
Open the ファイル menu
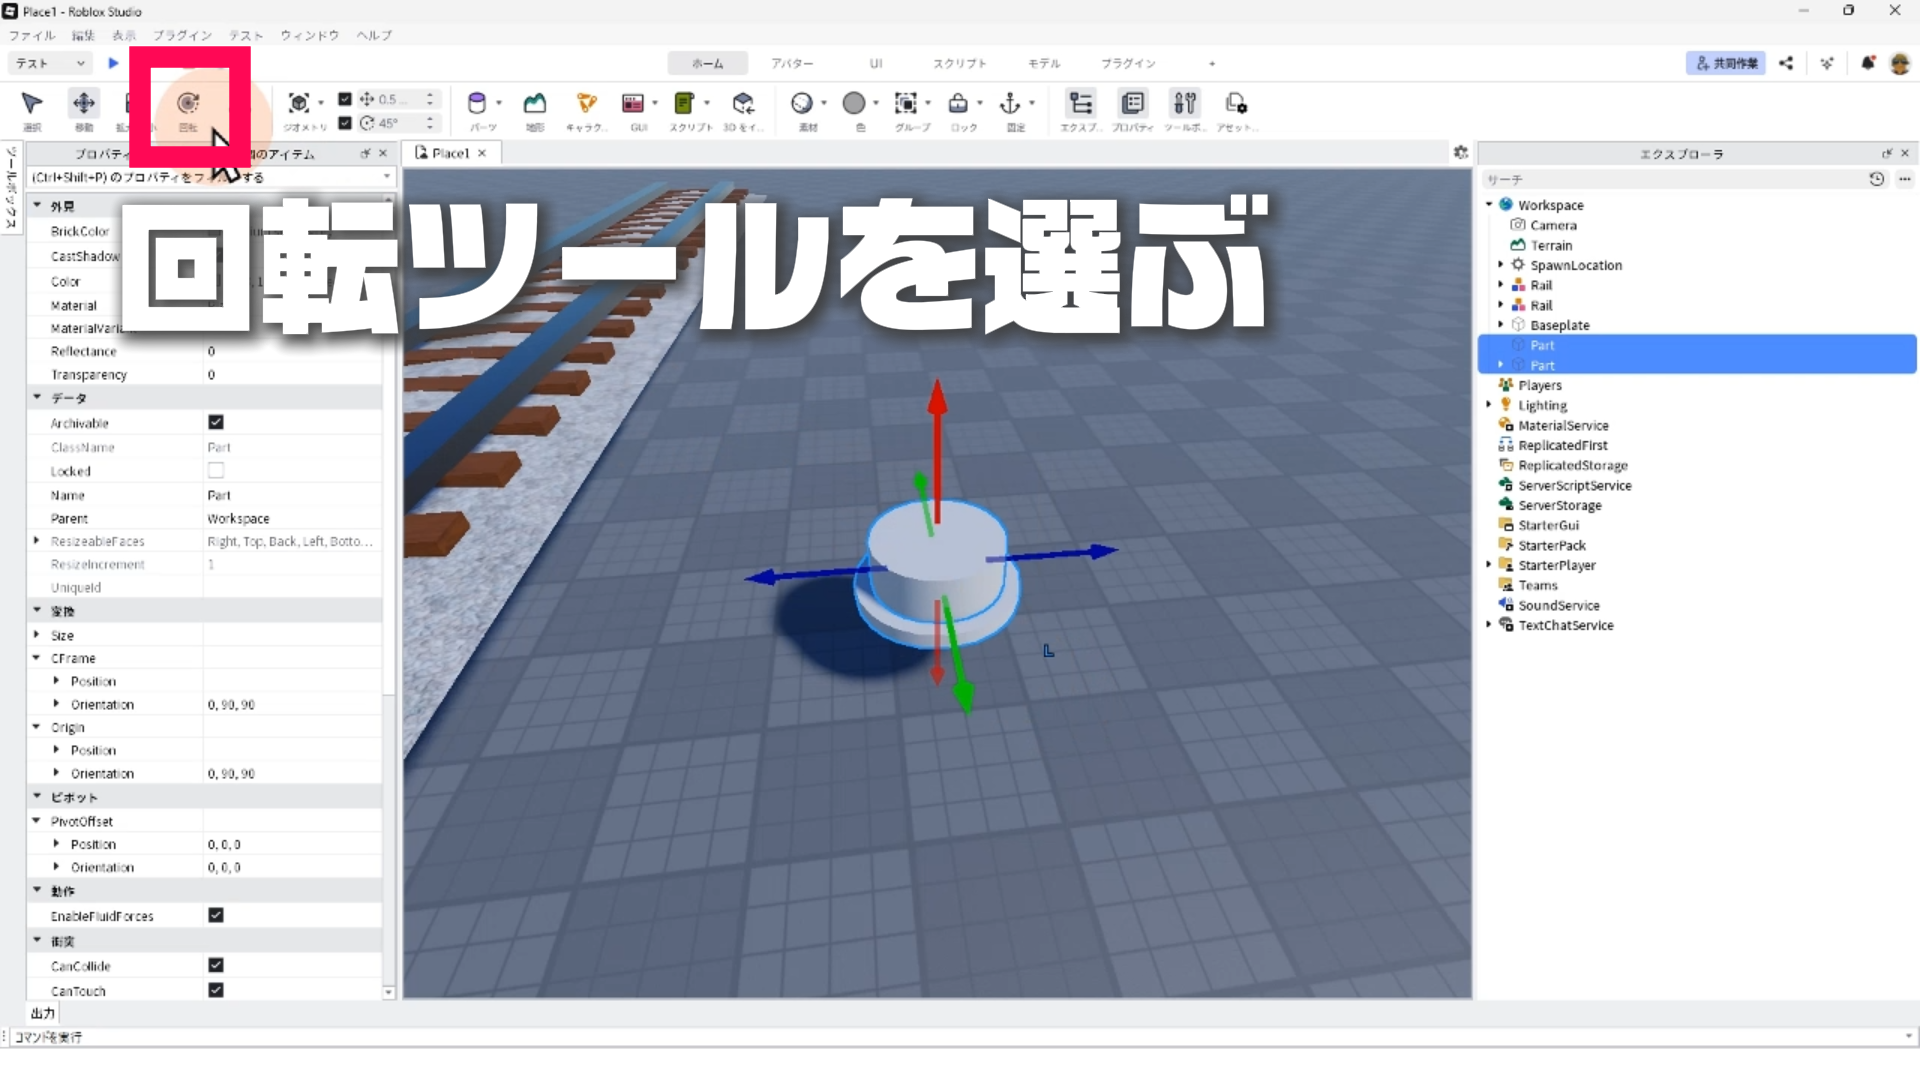pos(32,35)
